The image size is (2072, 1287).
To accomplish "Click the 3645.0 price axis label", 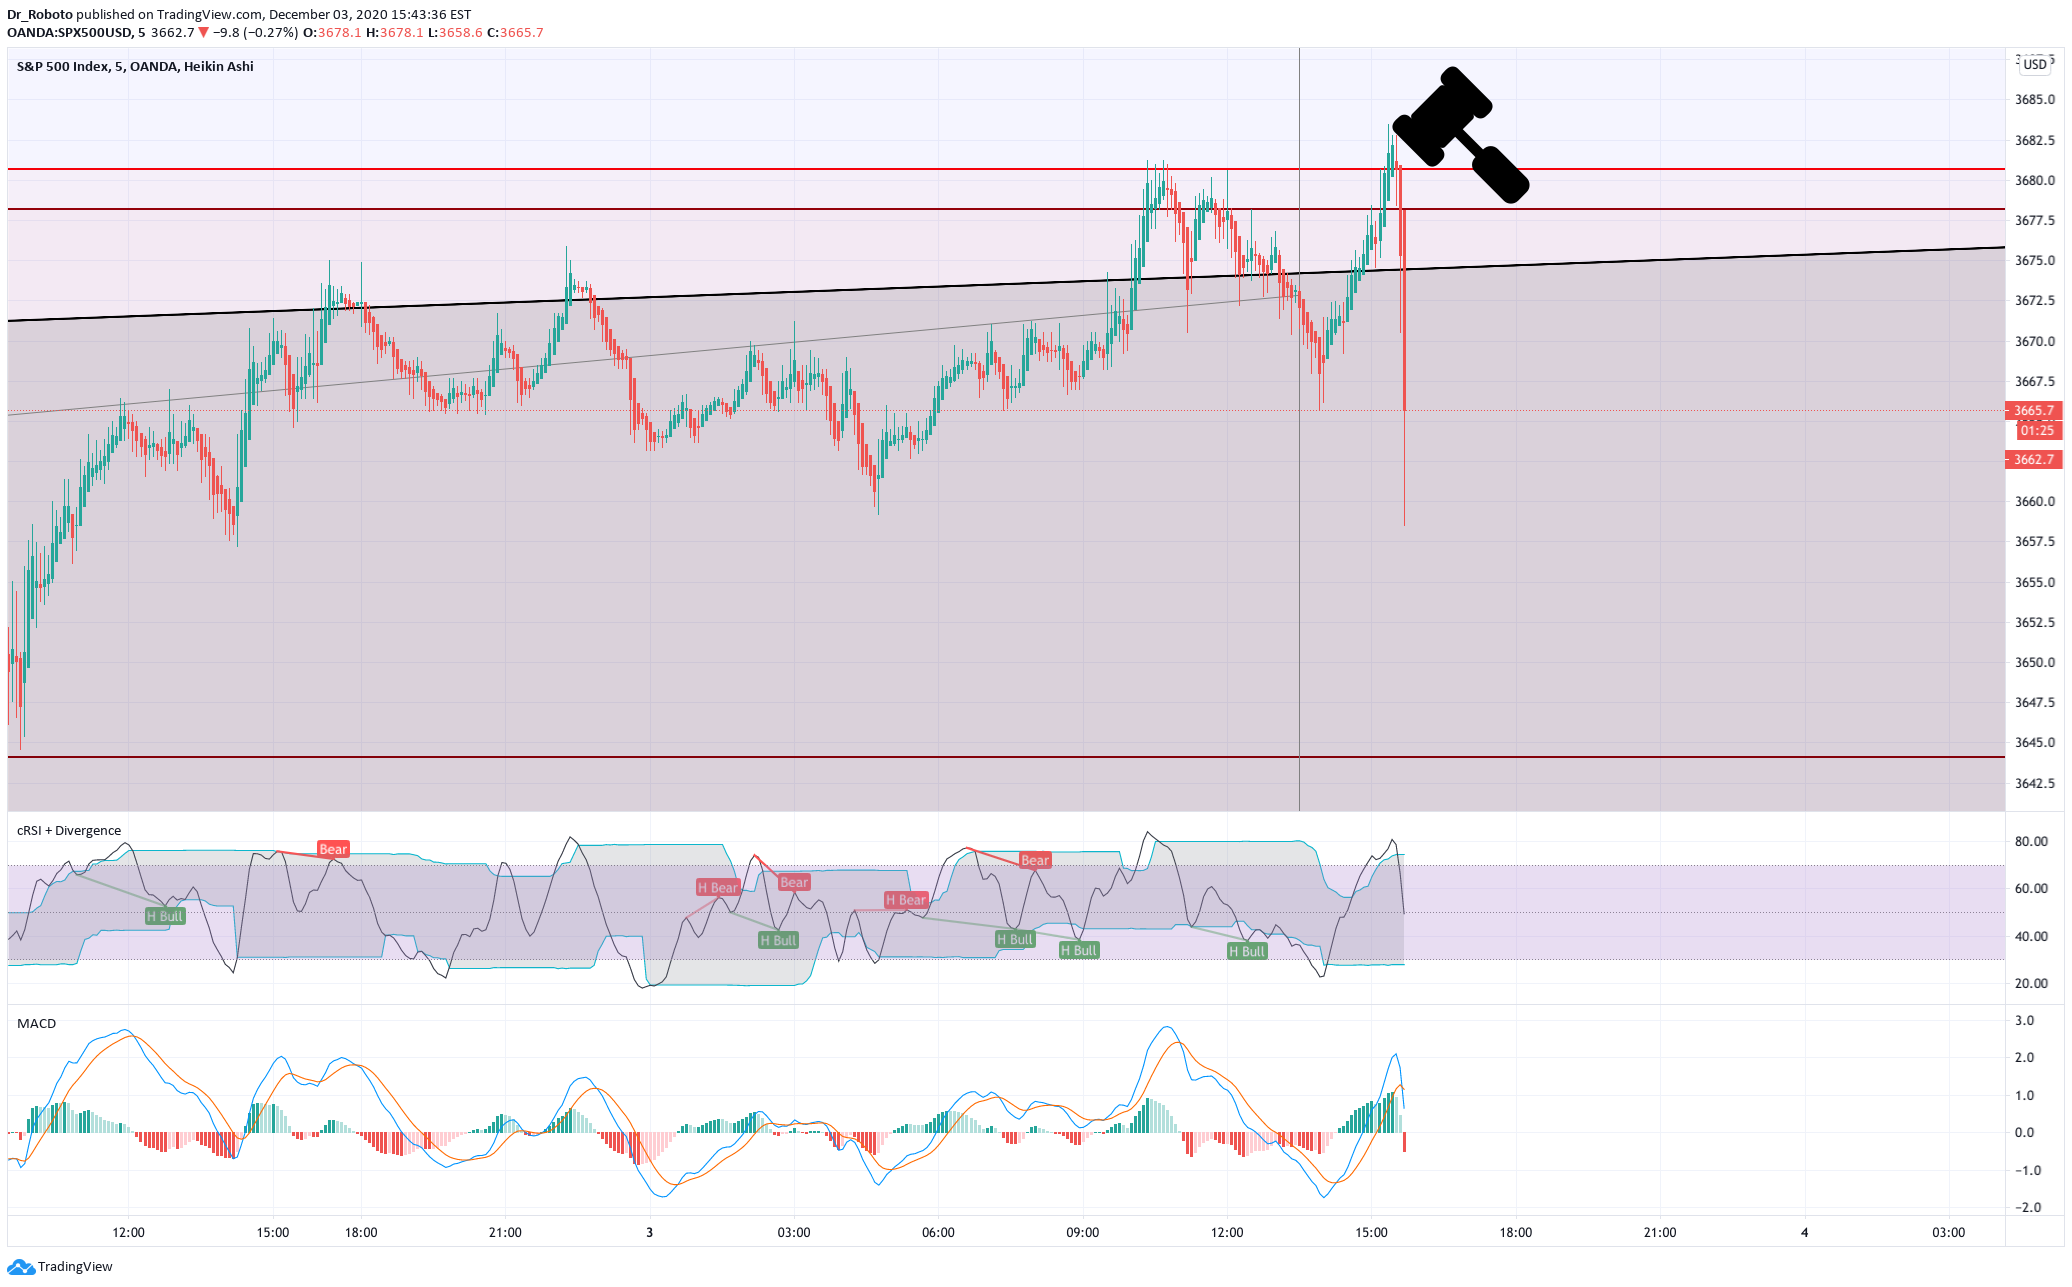I will 2035,742.
